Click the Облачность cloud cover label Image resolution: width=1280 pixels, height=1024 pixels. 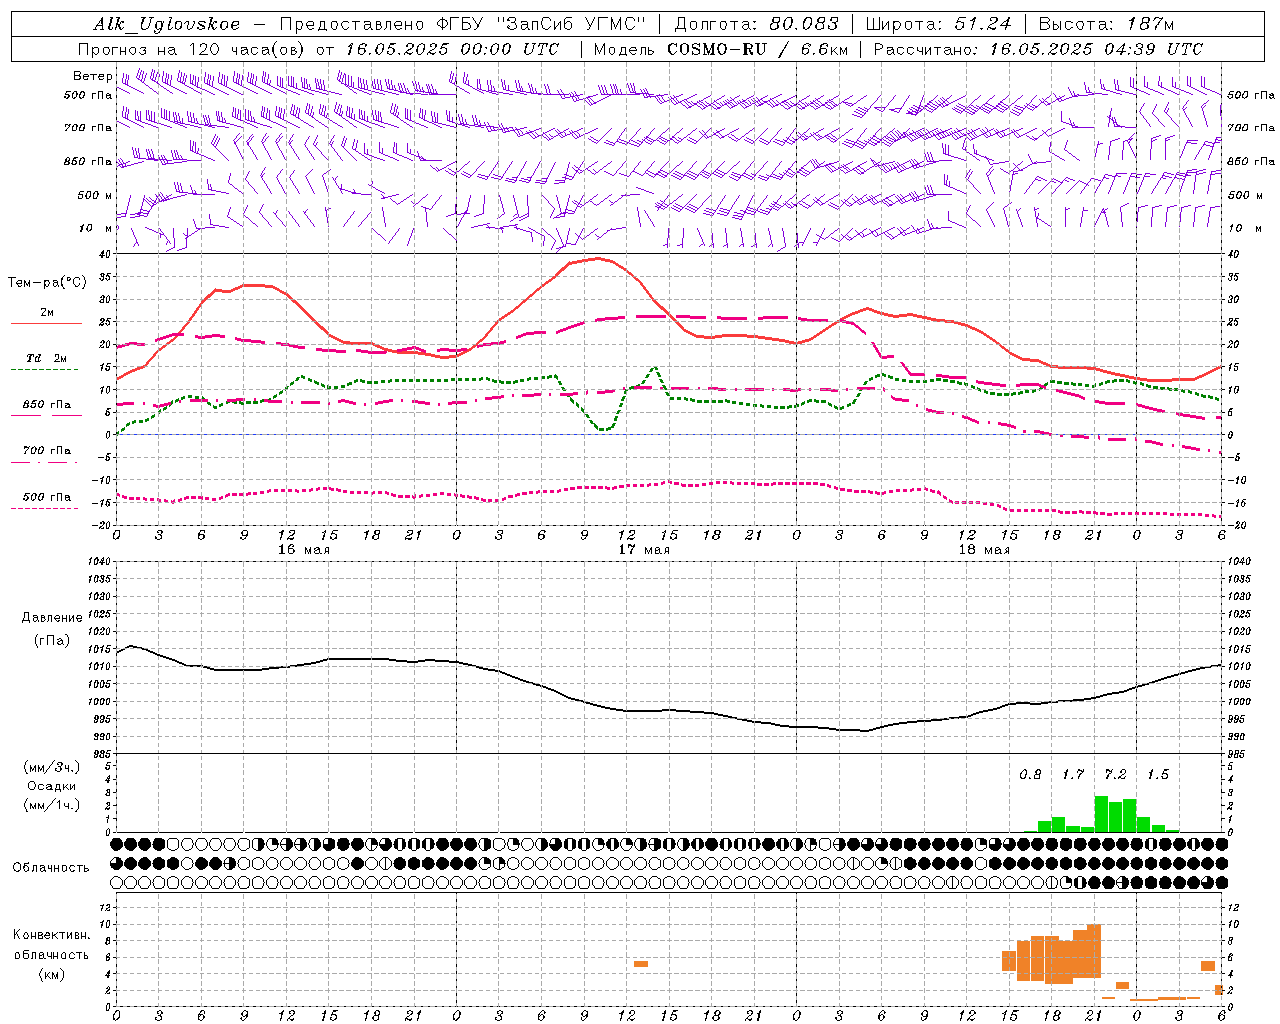(x=51, y=868)
